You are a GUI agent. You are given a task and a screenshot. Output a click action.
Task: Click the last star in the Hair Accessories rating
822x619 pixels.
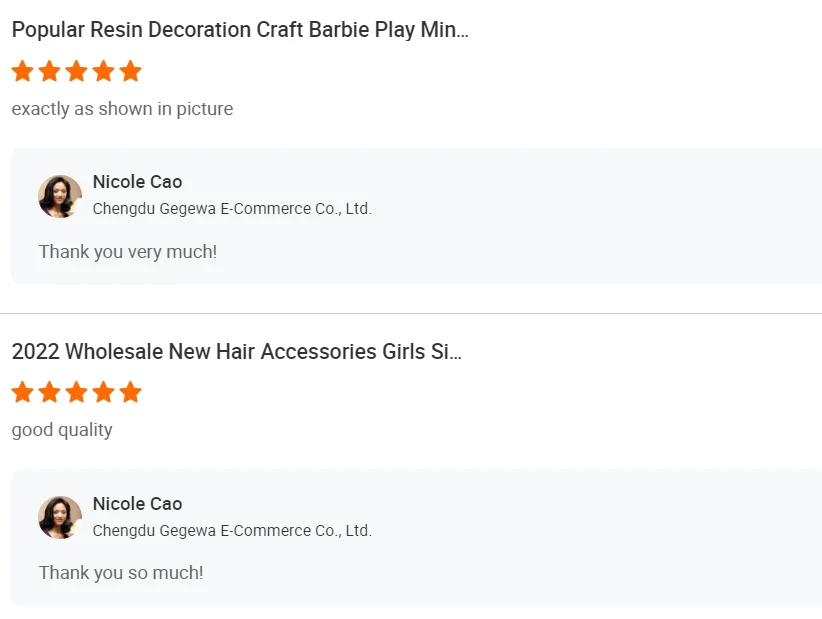(x=130, y=392)
